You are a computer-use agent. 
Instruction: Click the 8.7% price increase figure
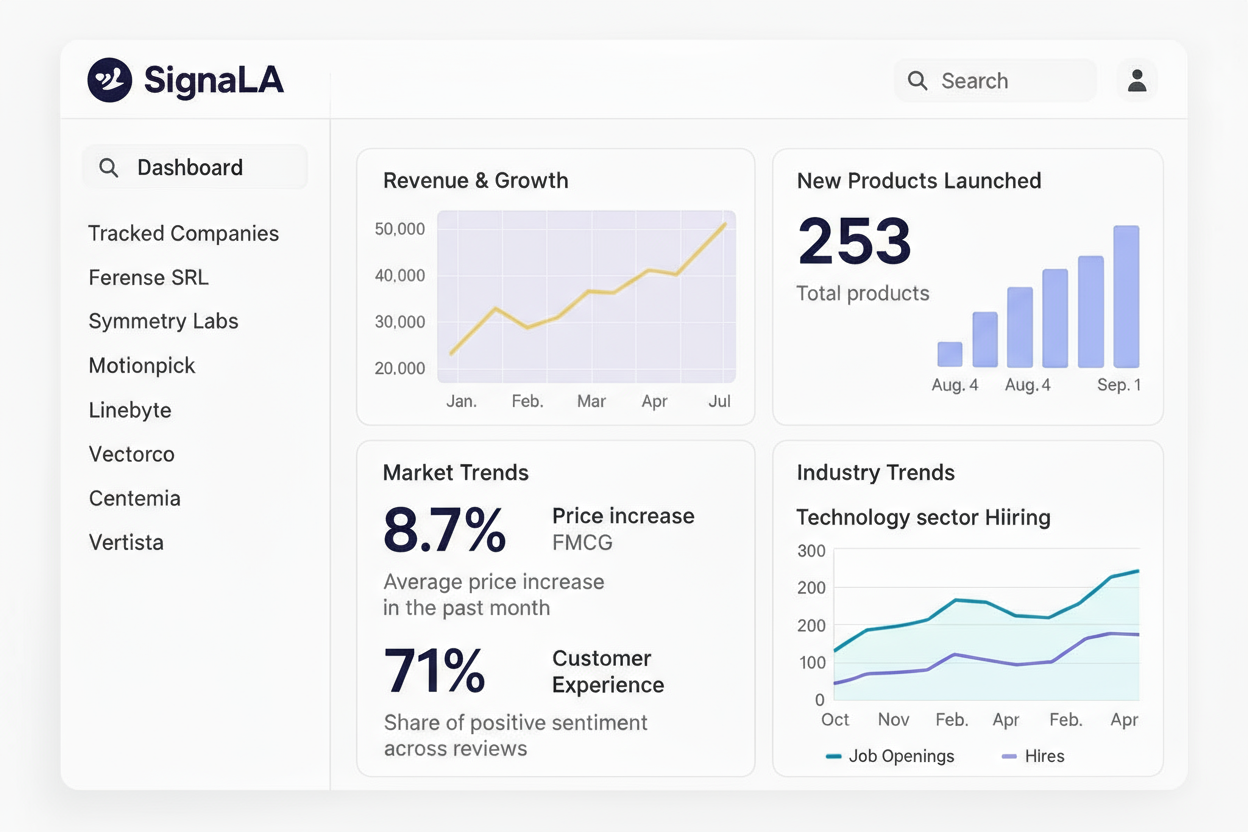coord(445,531)
